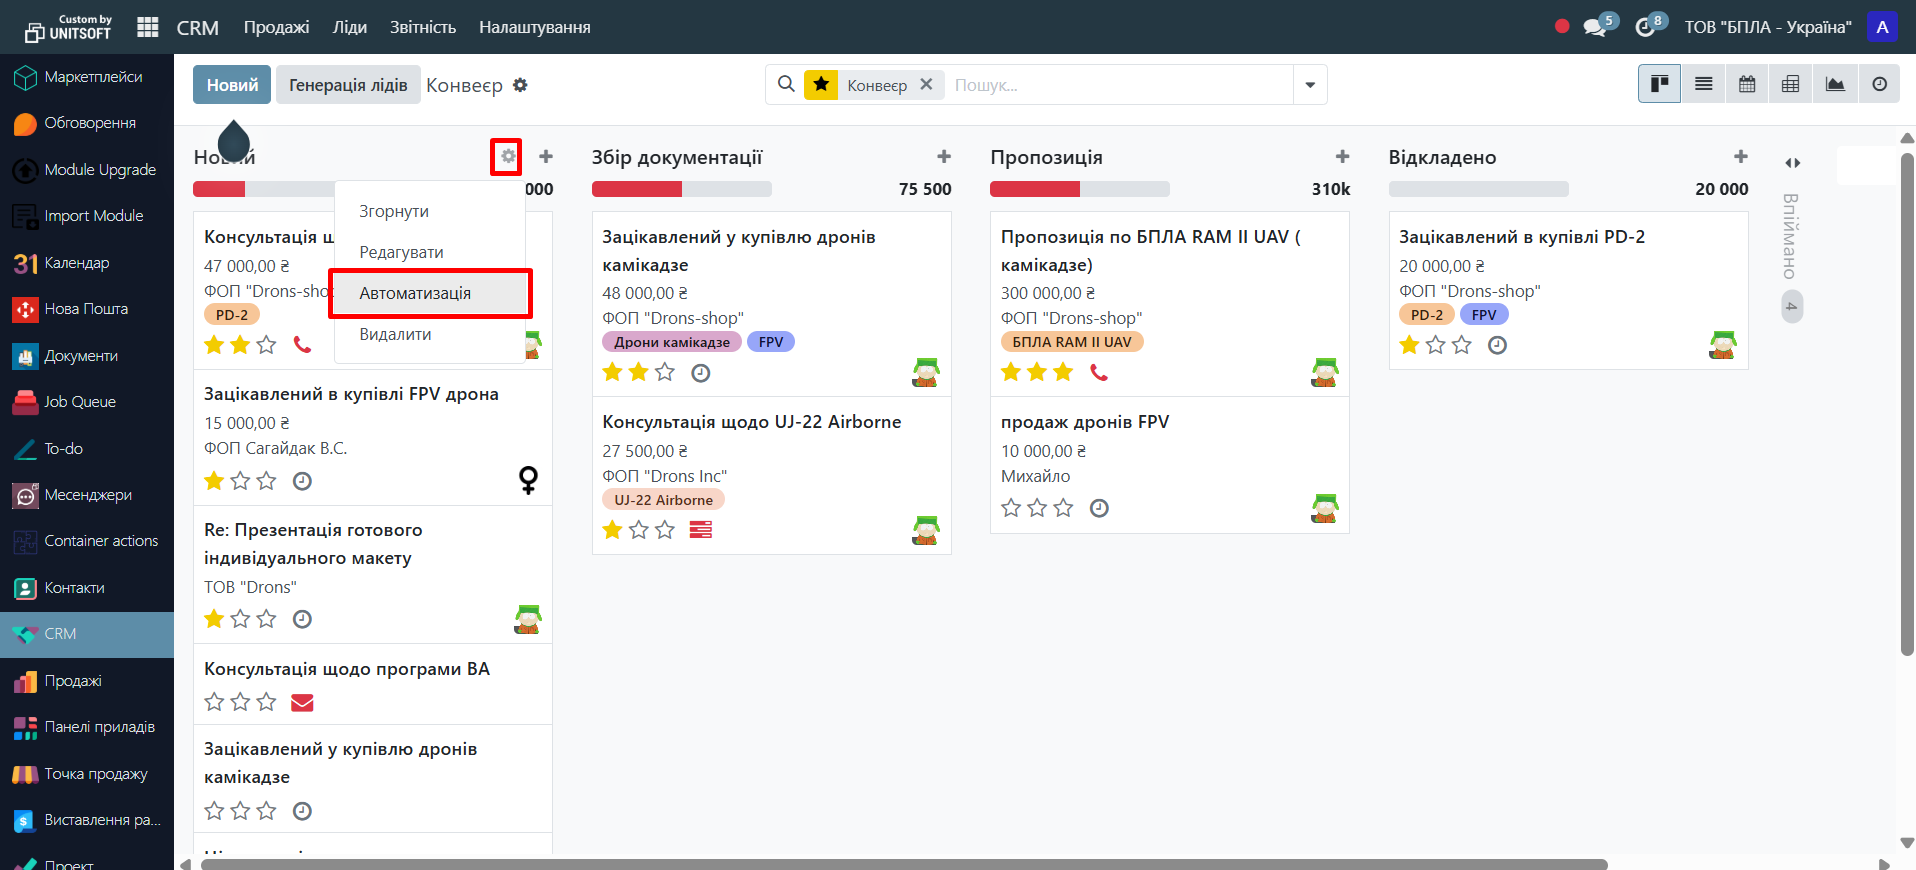Click the Збір документації progress bar
This screenshot has width=1916, height=870.
(681, 189)
